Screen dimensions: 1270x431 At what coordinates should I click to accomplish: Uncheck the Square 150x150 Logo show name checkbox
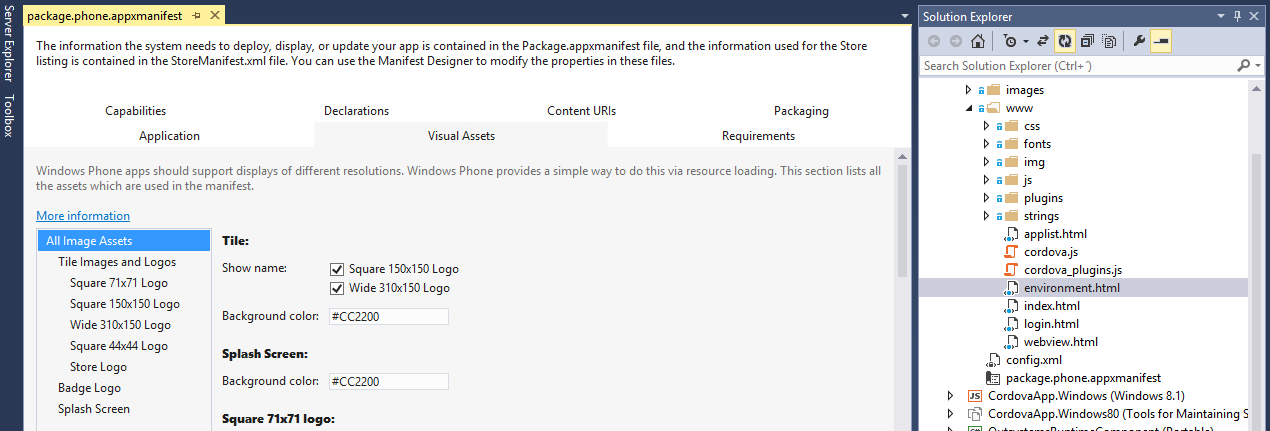click(337, 269)
